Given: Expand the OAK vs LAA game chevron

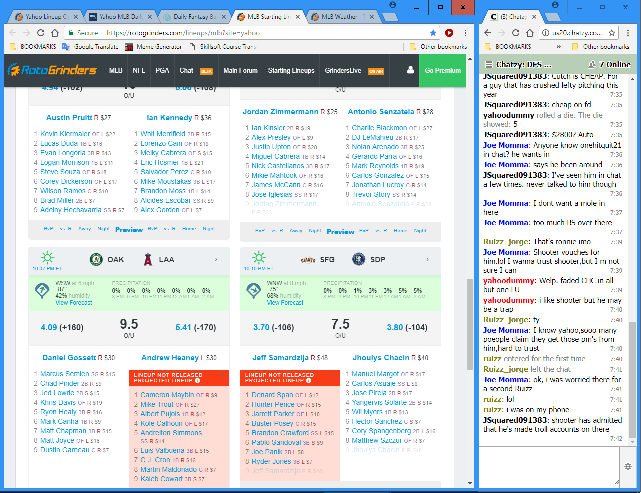Looking at the screenshot, I should click(216, 260).
